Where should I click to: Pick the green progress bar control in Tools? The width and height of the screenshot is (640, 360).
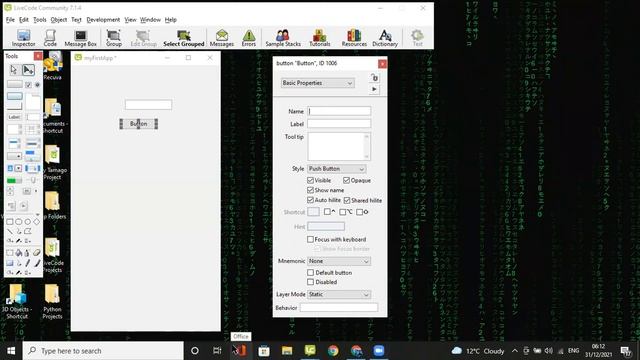(x=14, y=180)
